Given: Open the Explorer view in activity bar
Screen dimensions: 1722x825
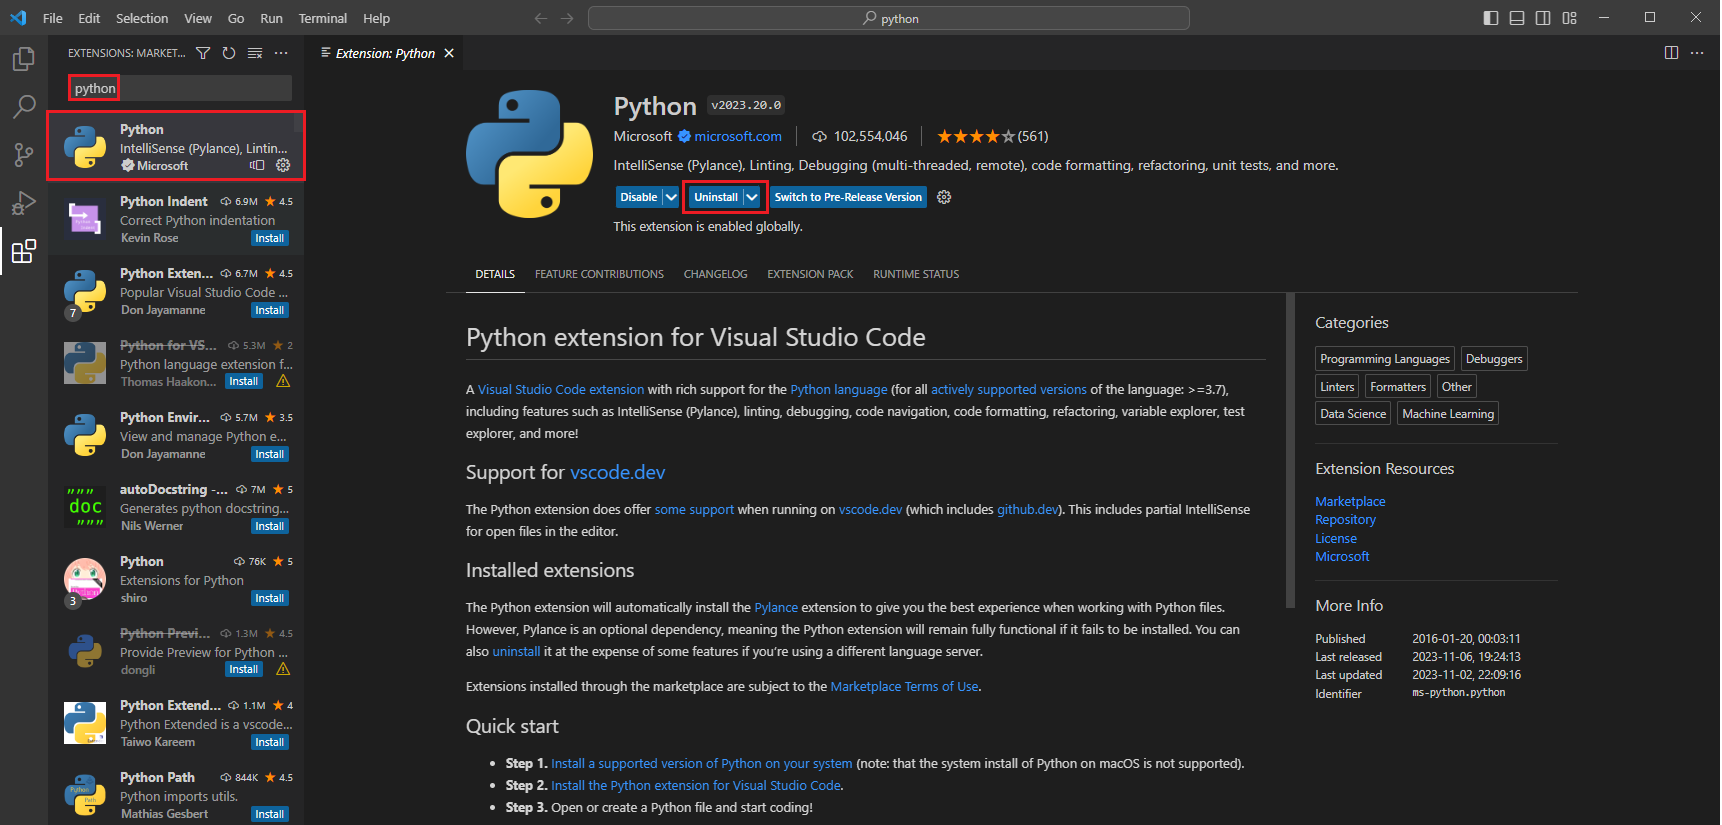Looking at the screenshot, I should click(x=24, y=59).
